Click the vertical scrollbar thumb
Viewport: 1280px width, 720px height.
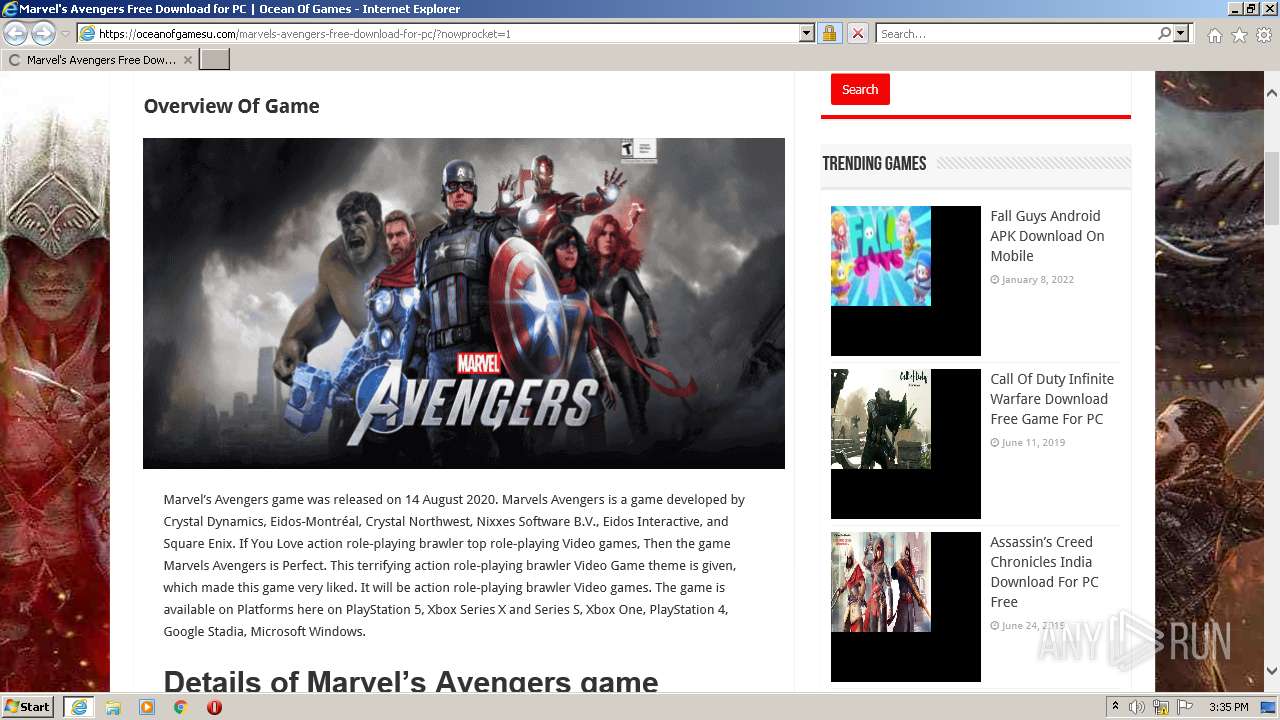tap(1271, 188)
